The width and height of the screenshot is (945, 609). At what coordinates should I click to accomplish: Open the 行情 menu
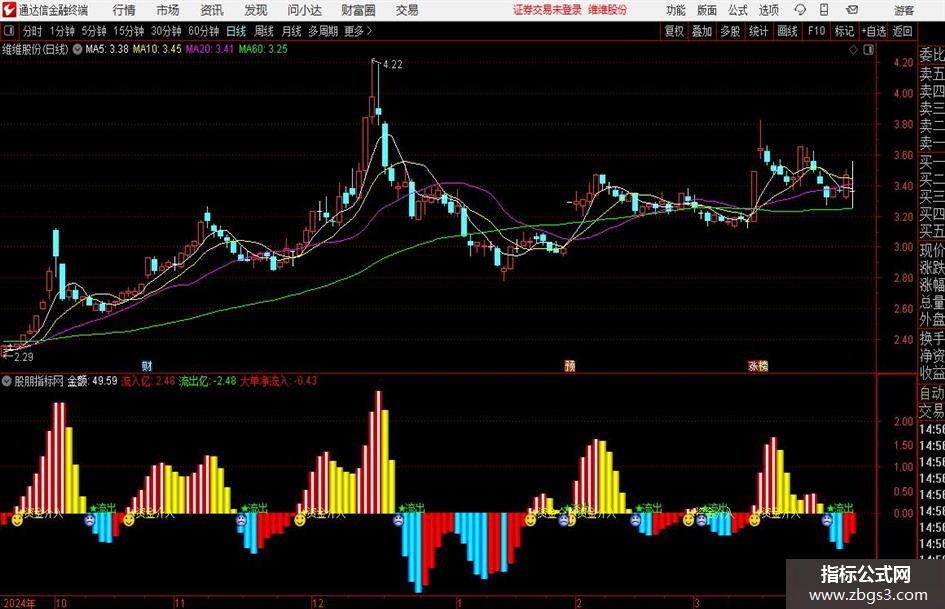[x=124, y=10]
